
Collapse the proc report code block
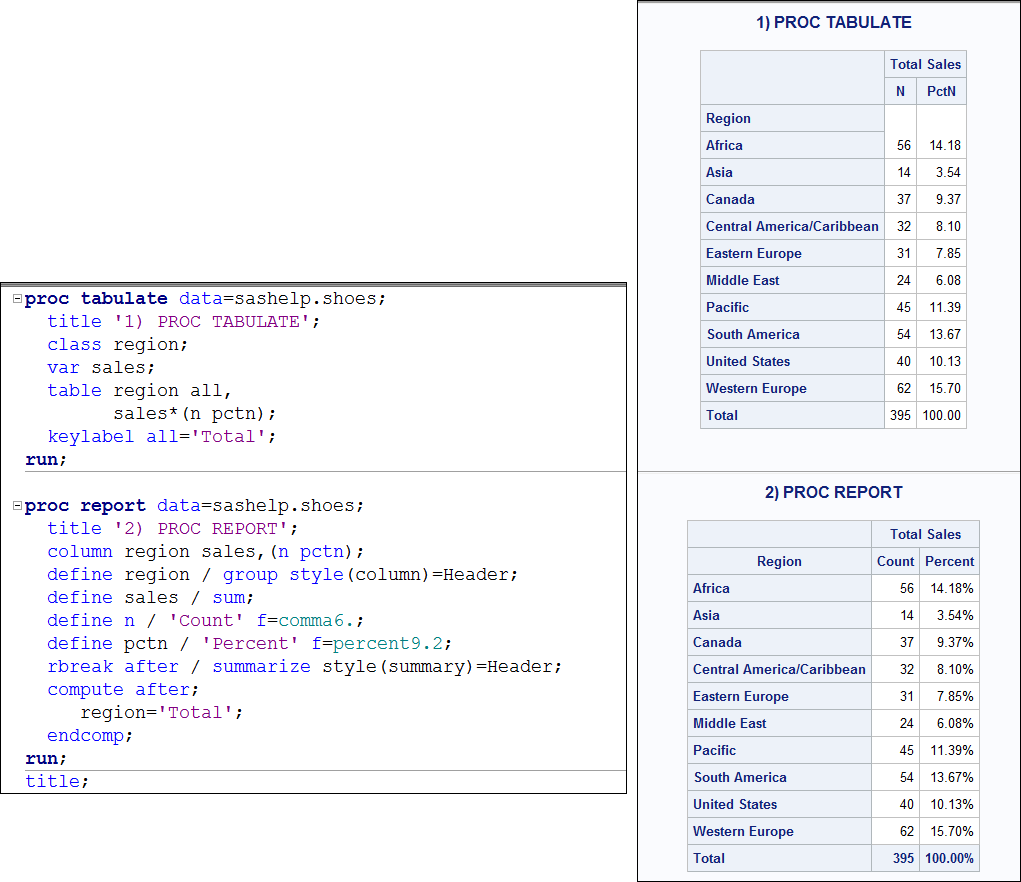coord(17,506)
